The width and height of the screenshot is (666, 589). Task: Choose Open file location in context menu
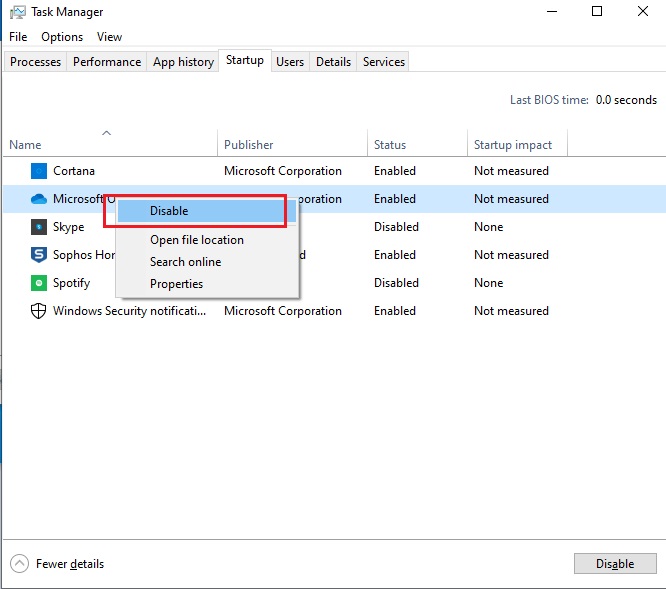tap(207, 240)
